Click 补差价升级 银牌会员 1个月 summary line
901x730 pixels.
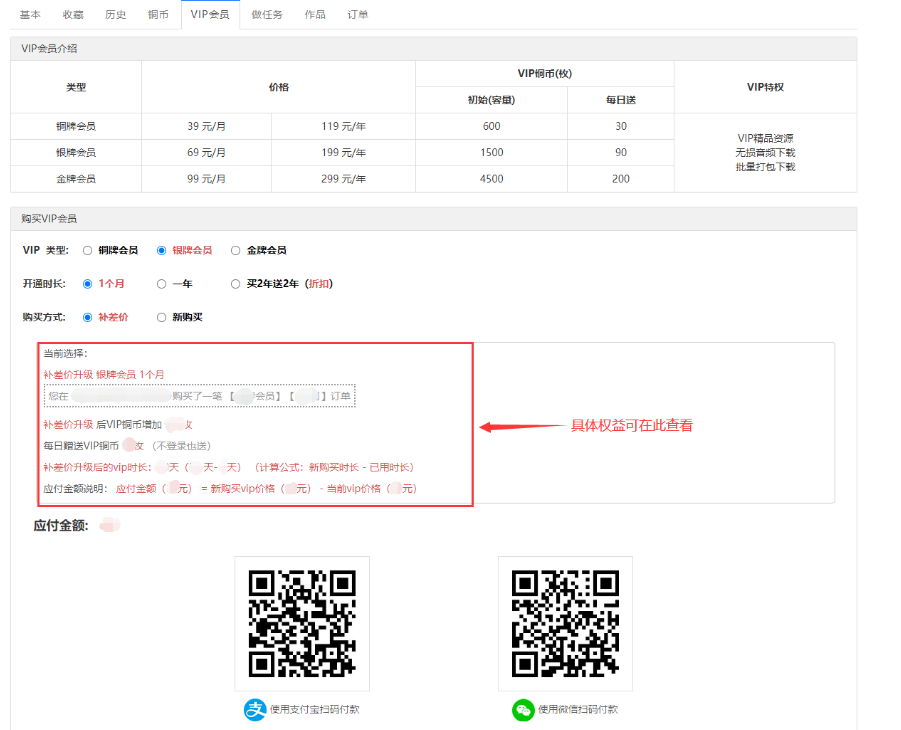pyautogui.click(x=104, y=375)
